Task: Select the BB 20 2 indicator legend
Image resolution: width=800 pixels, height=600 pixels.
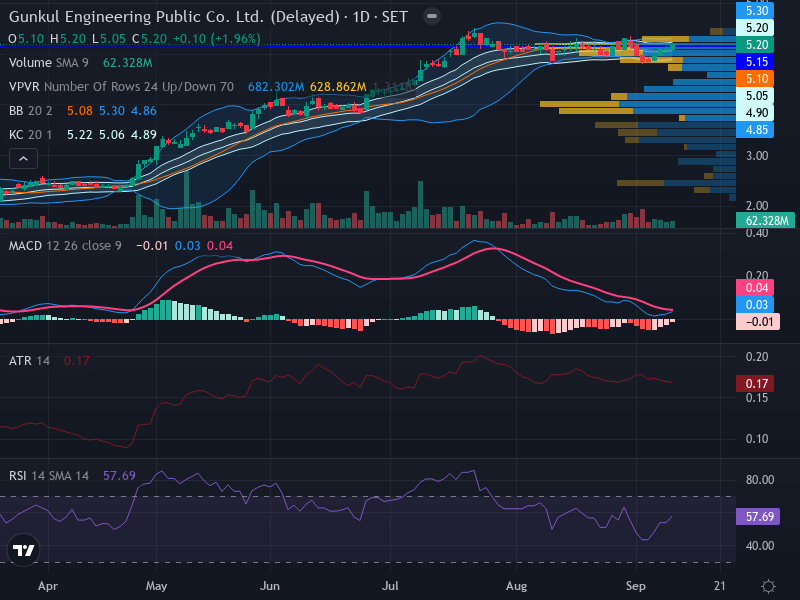Action: (x=83, y=111)
